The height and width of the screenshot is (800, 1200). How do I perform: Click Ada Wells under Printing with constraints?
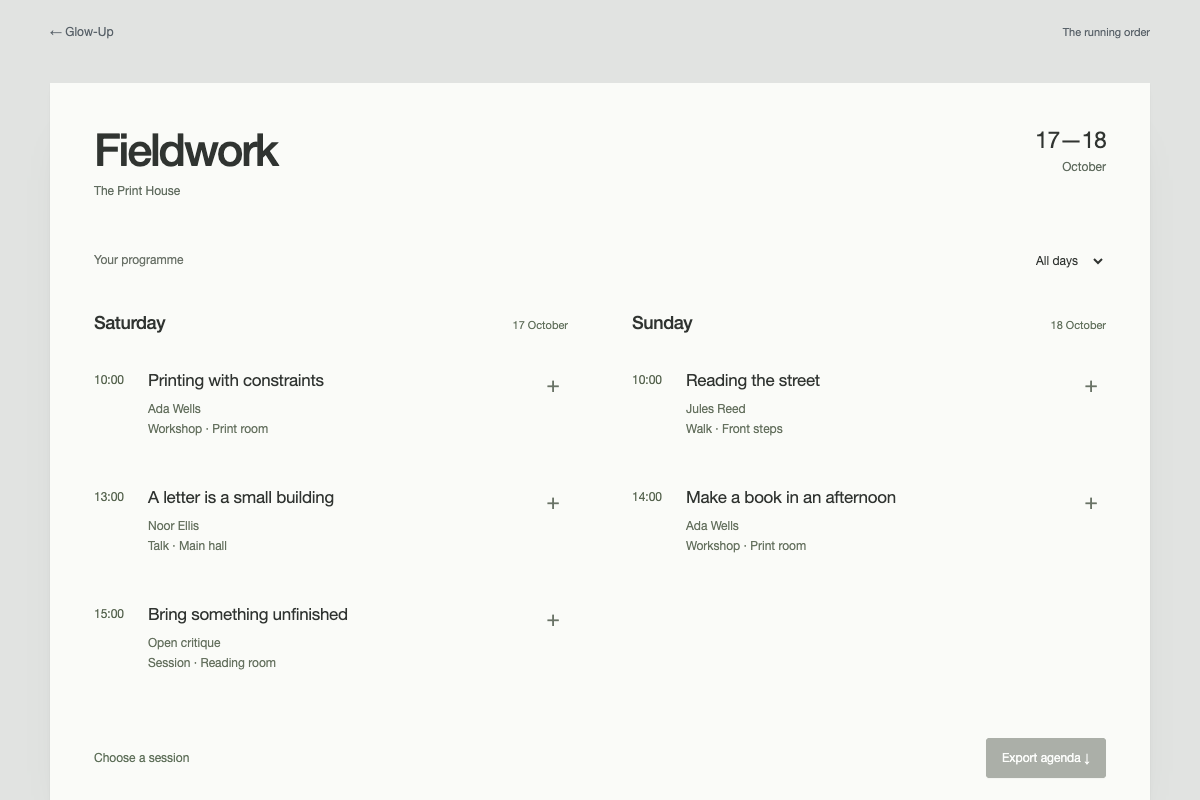coord(174,408)
